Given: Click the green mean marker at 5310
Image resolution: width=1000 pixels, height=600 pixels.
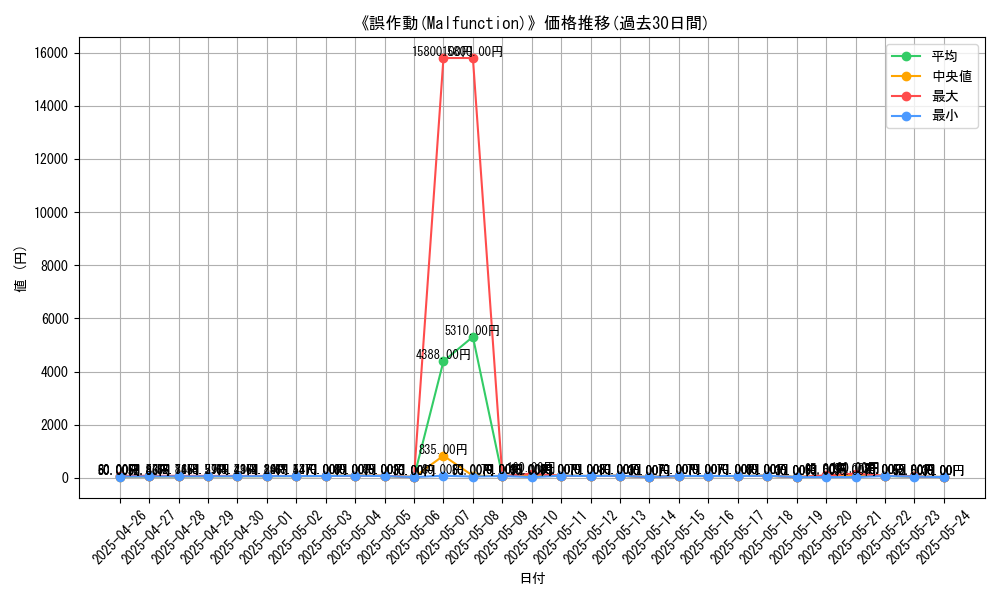Looking at the screenshot, I should coord(473,337).
